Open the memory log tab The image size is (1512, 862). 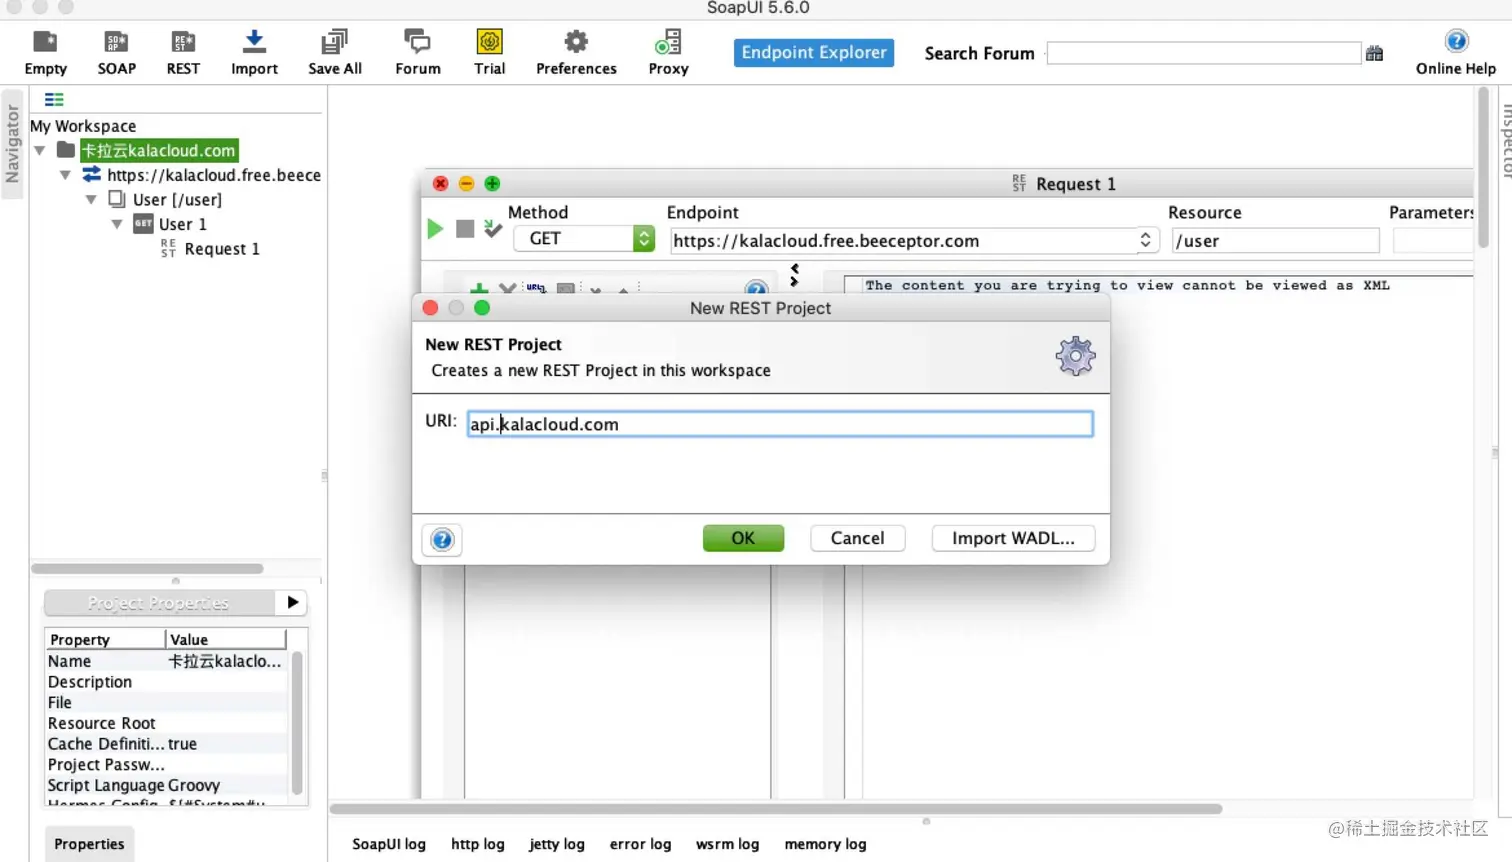click(826, 844)
